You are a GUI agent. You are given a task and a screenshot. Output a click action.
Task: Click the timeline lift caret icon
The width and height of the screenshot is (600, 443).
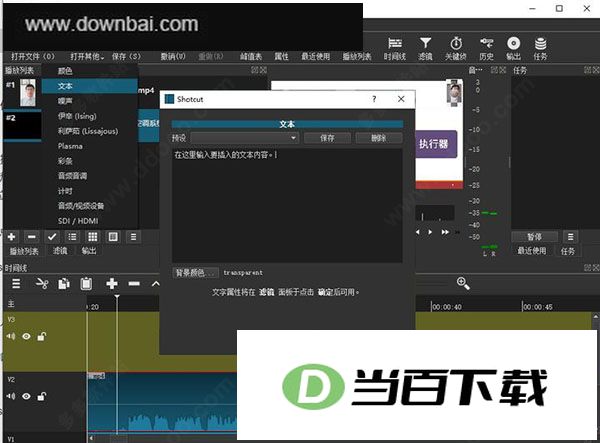coord(155,283)
